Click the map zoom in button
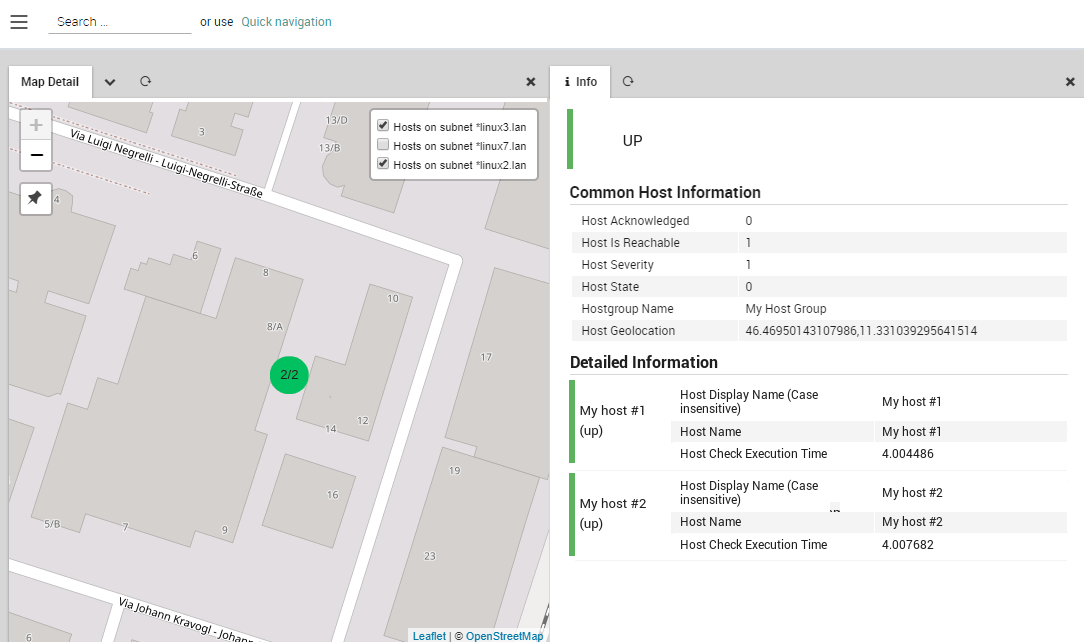The height and width of the screenshot is (642, 1084). pos(36,125)
